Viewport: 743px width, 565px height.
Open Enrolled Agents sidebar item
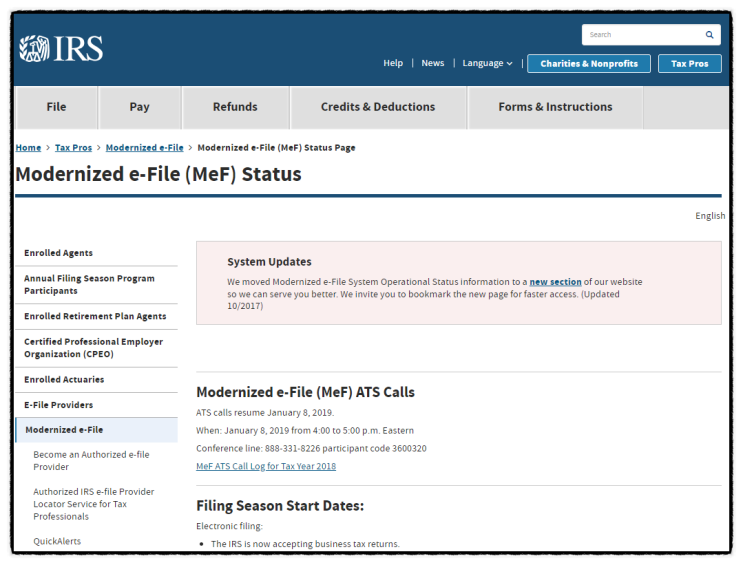click(96, 253)
